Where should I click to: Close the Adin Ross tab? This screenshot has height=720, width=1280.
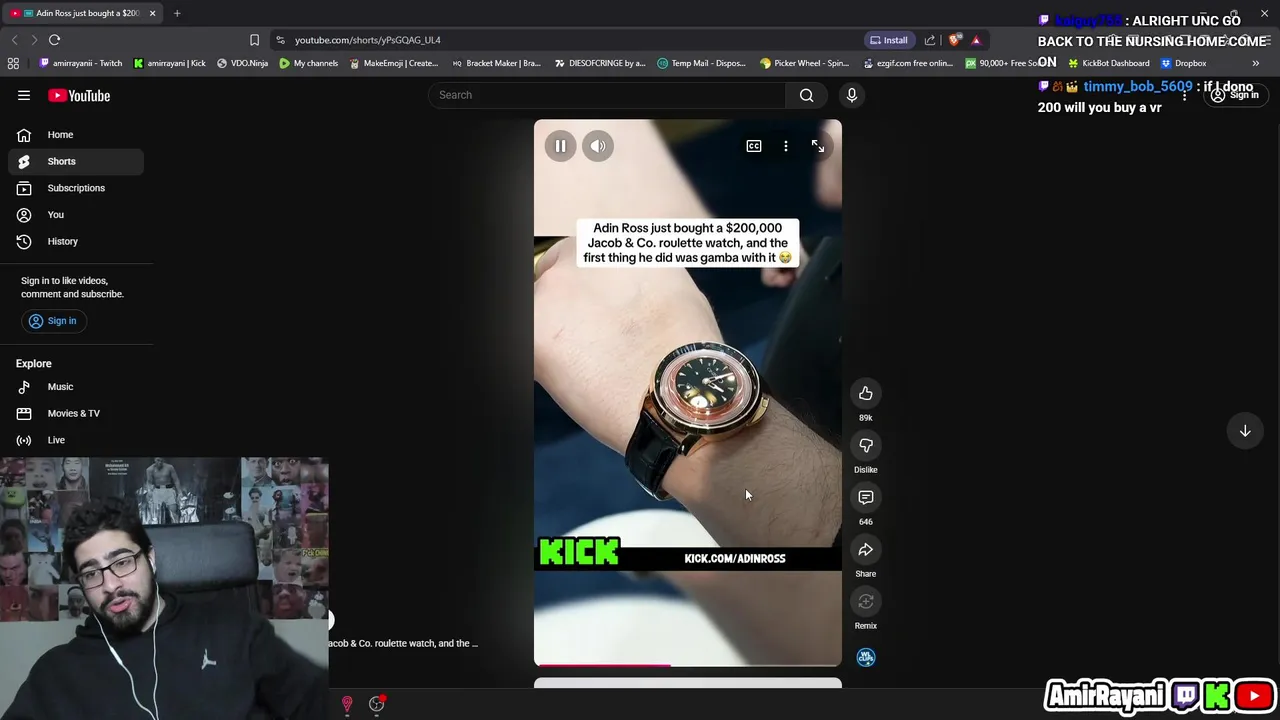(x=152, y=13)
